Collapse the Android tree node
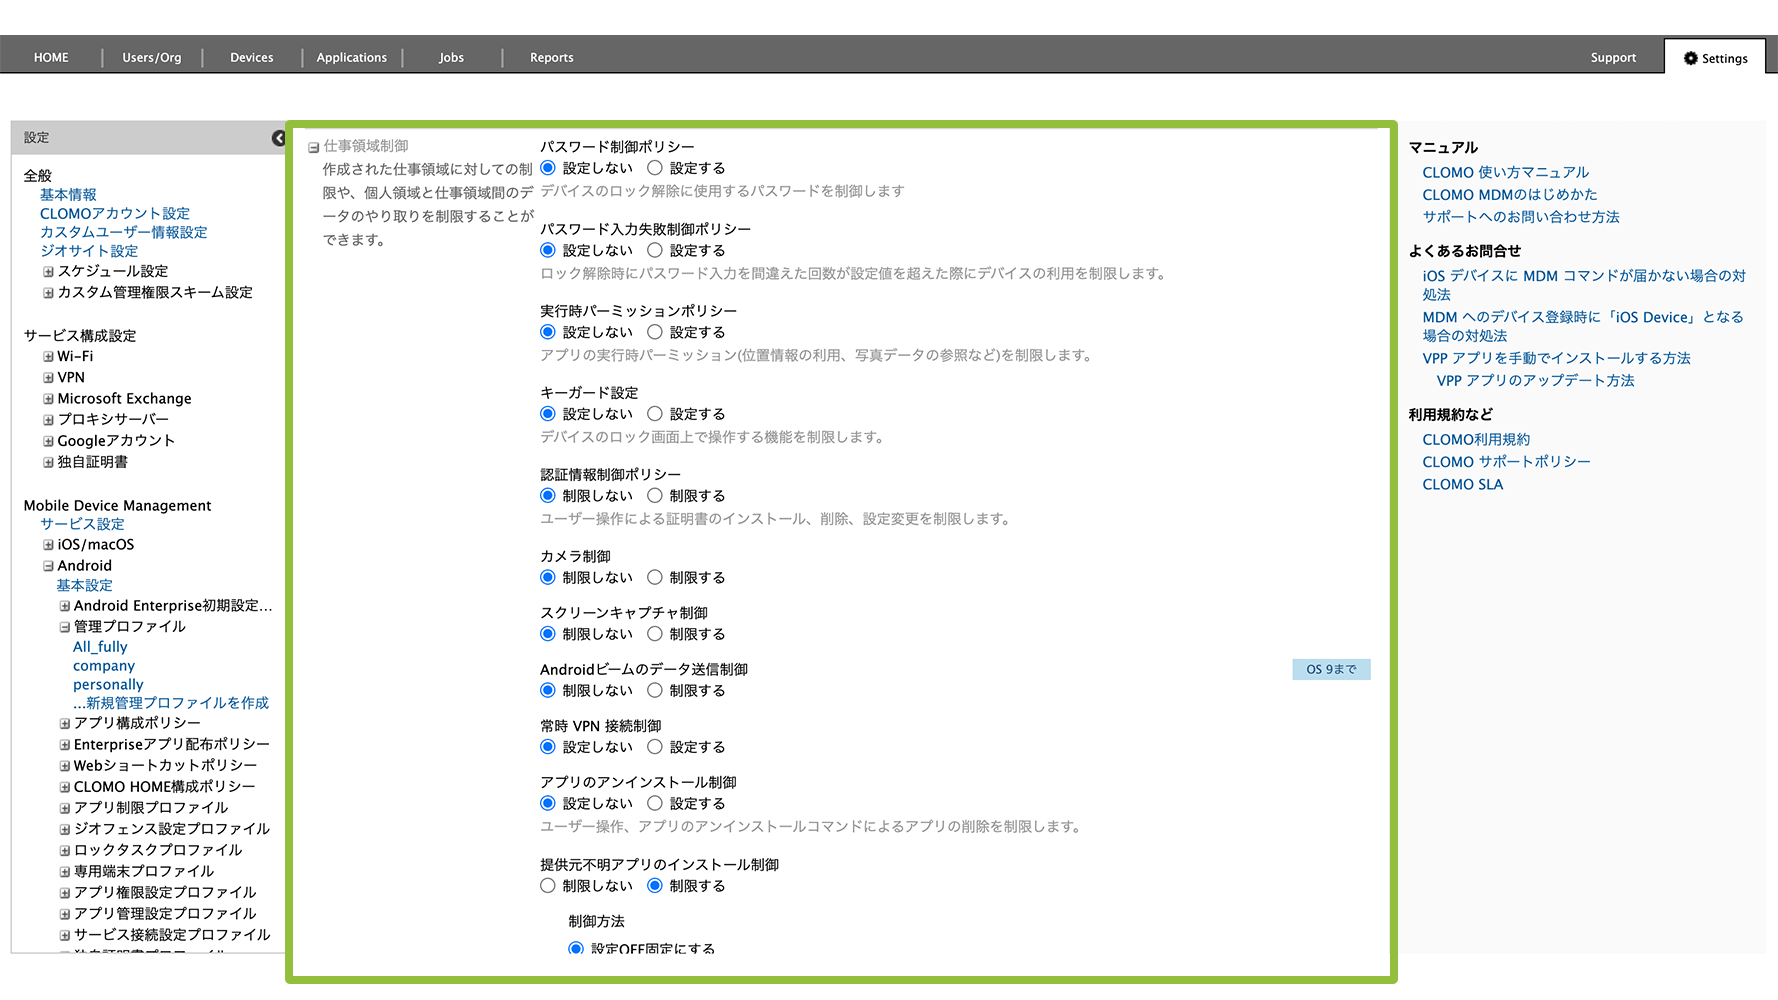The width and height of the screenshot is (1778, 1000). coord(48,566)
